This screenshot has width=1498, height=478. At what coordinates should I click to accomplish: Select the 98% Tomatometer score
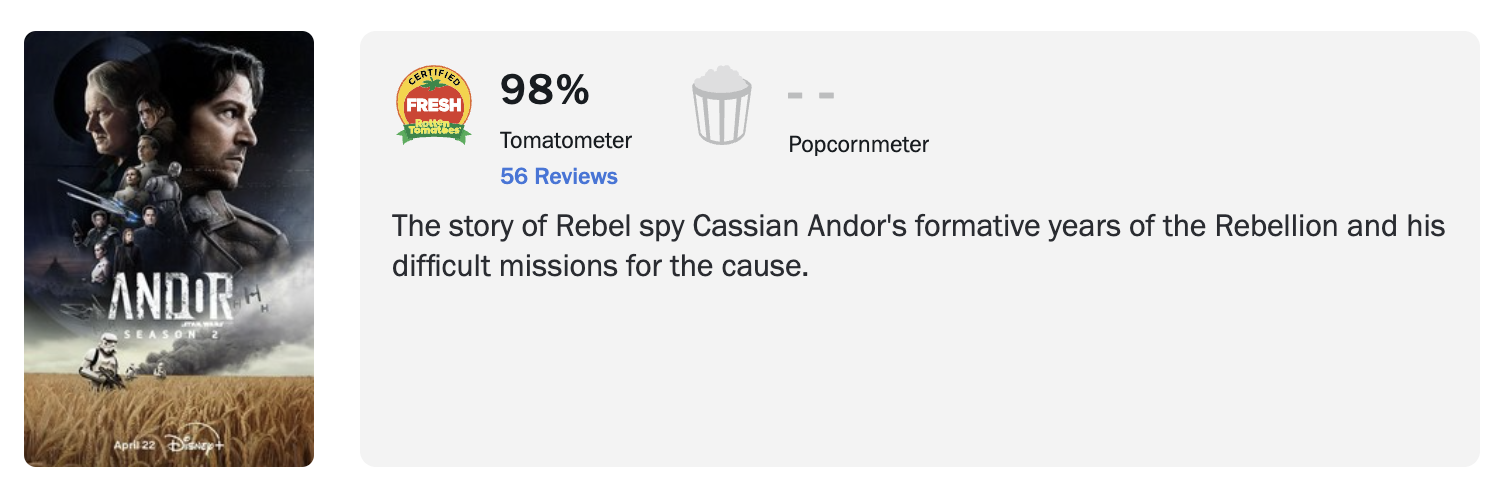(545, 91)
